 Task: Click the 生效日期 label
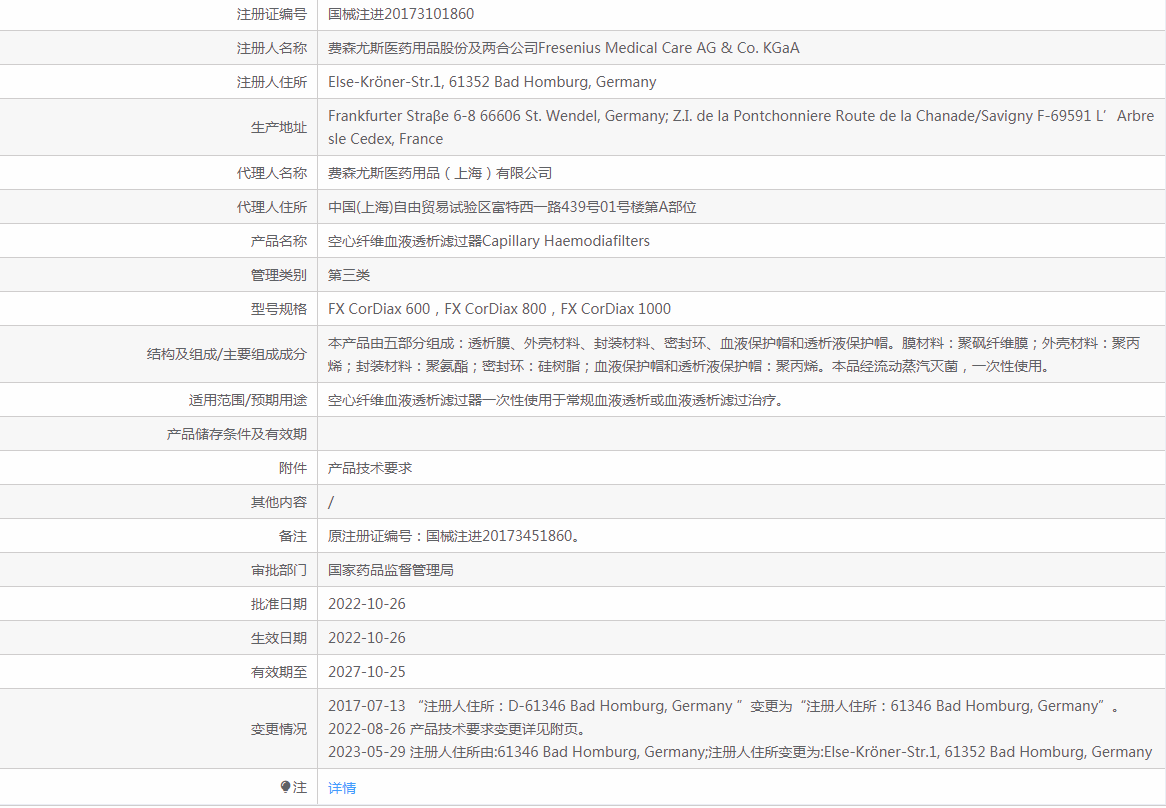[x=279, y=639]
